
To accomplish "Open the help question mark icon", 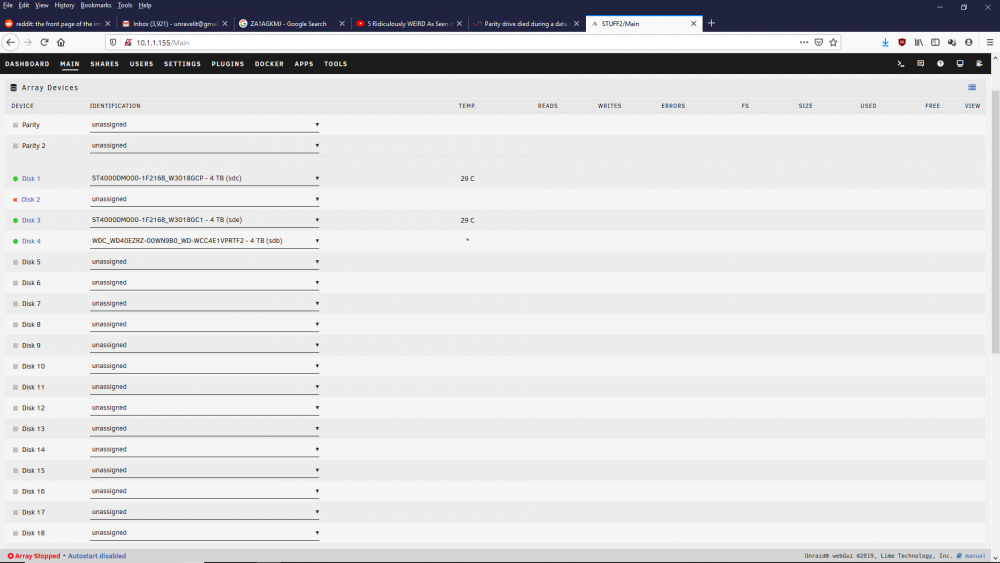I will click(x=940, y=64).
